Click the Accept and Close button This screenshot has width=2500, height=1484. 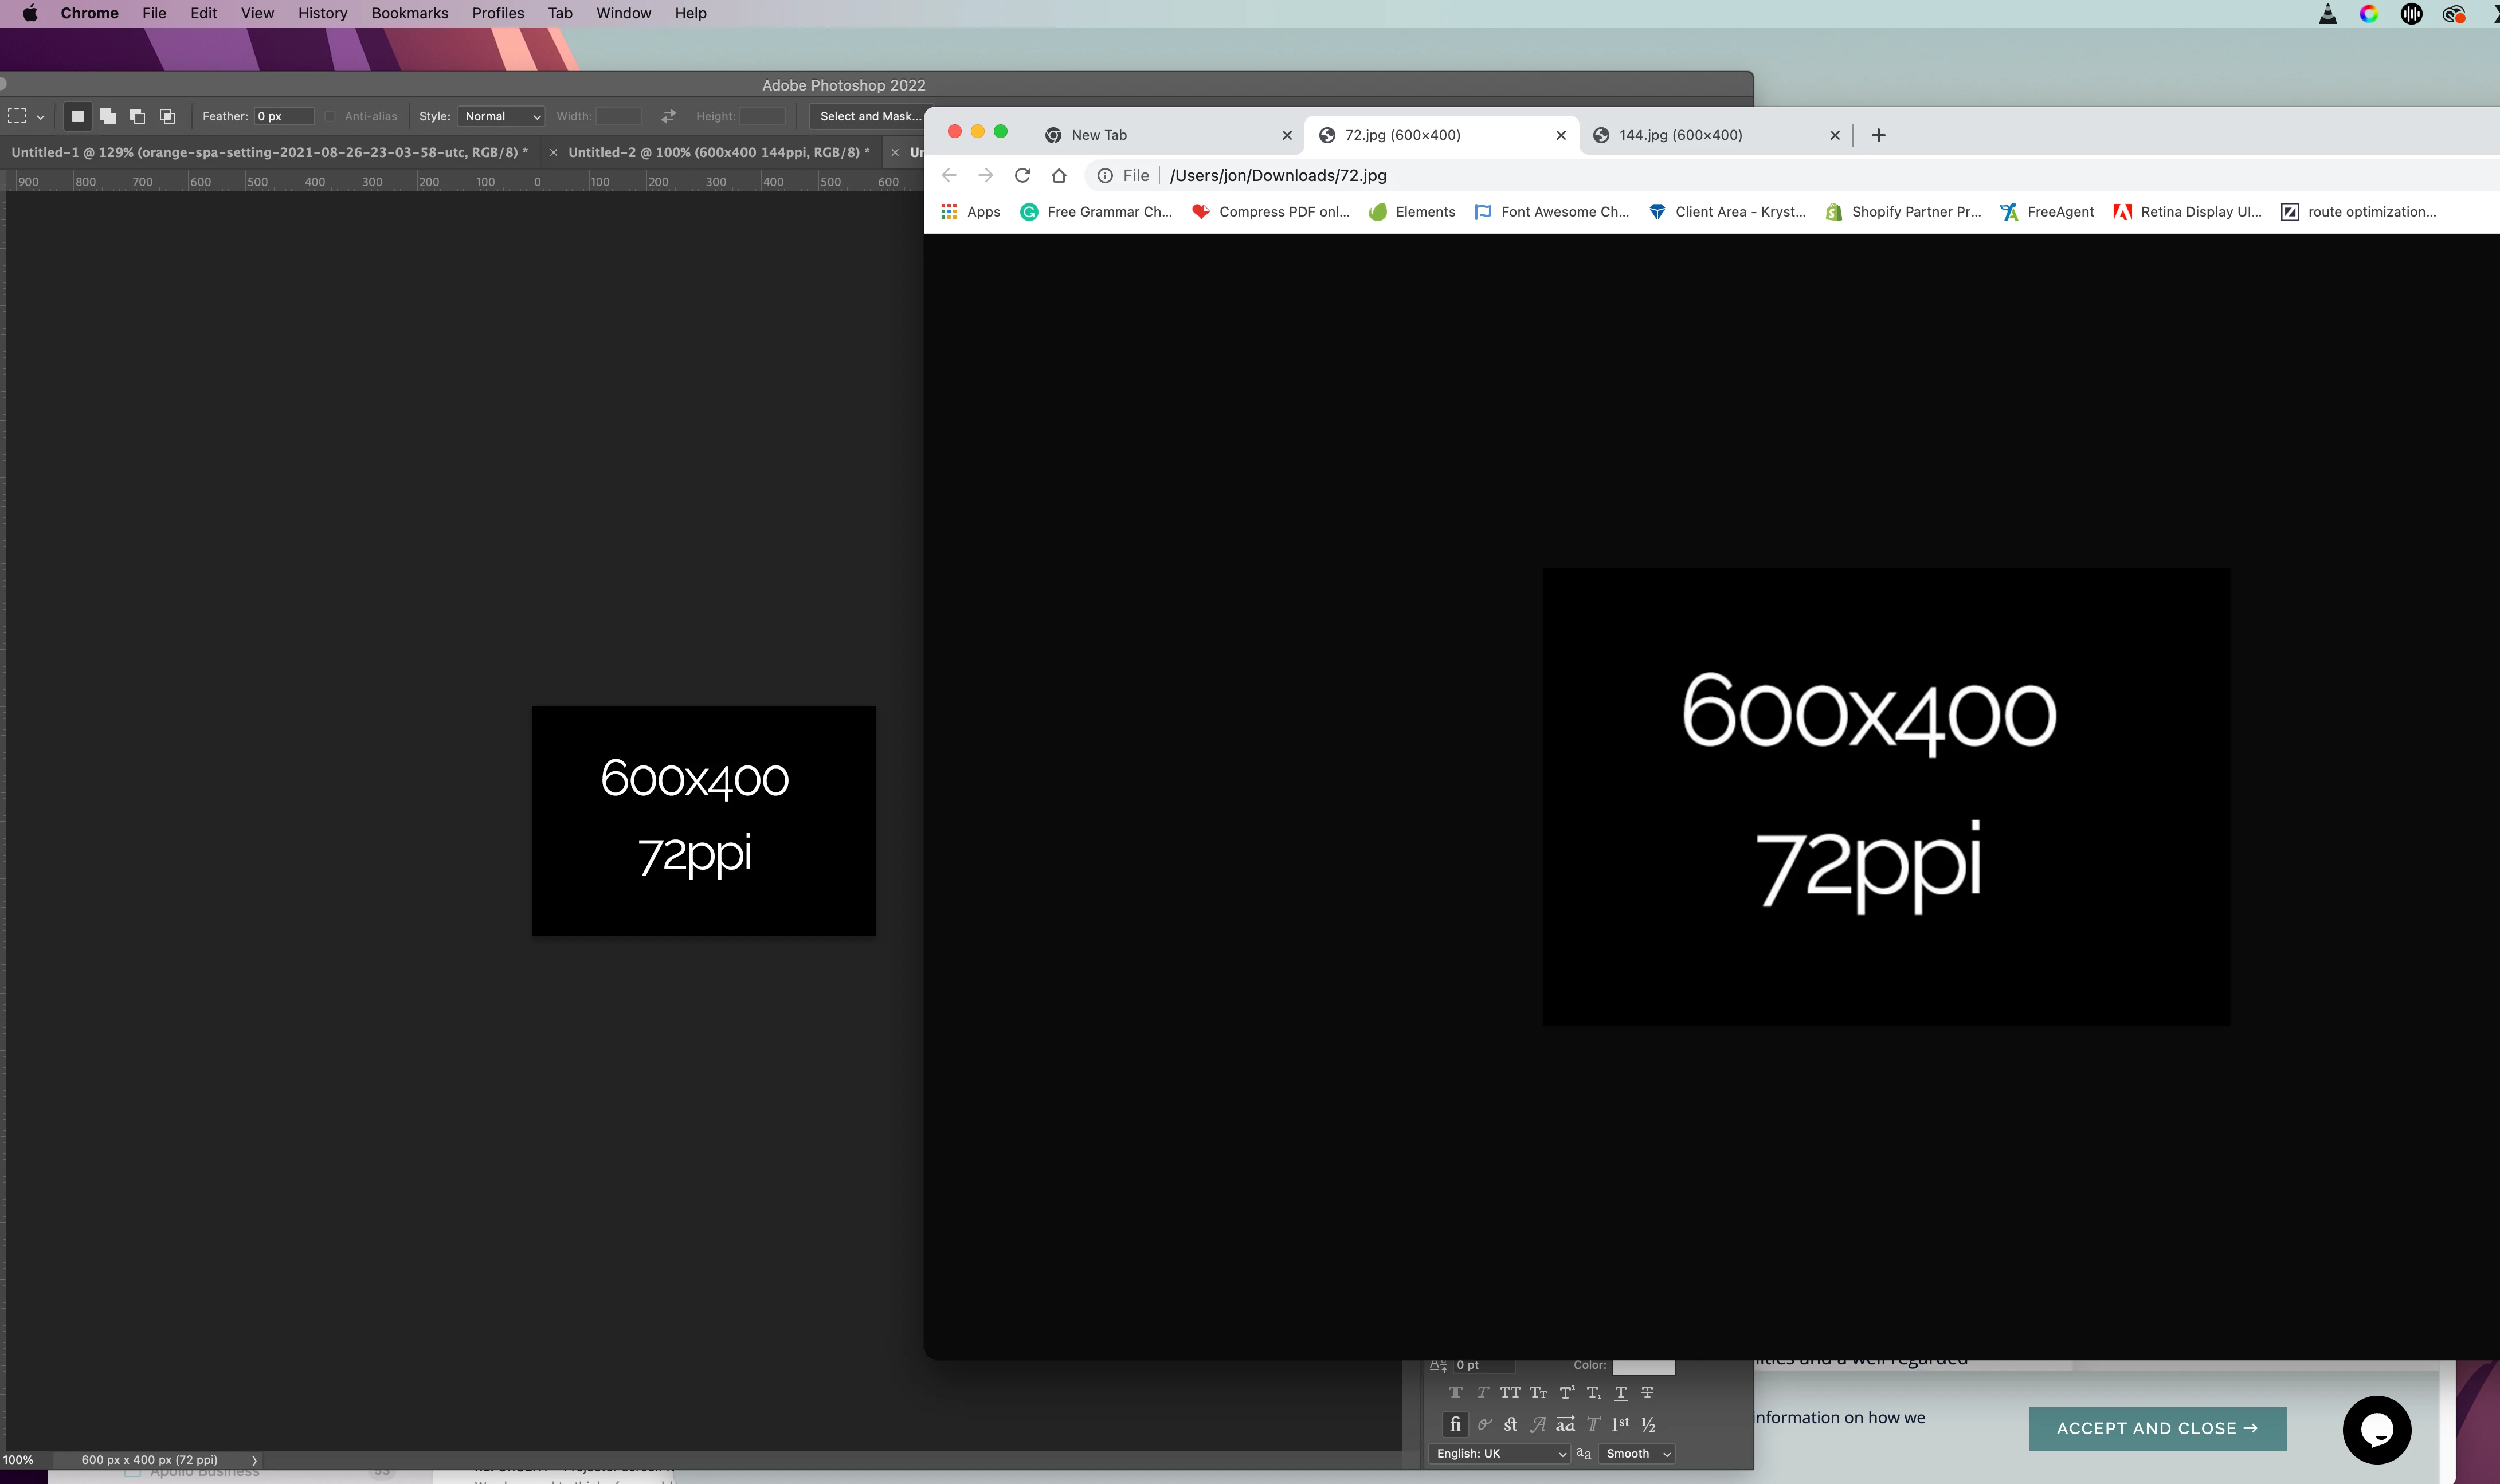pyautogui.click(x=2157, y=1428)
